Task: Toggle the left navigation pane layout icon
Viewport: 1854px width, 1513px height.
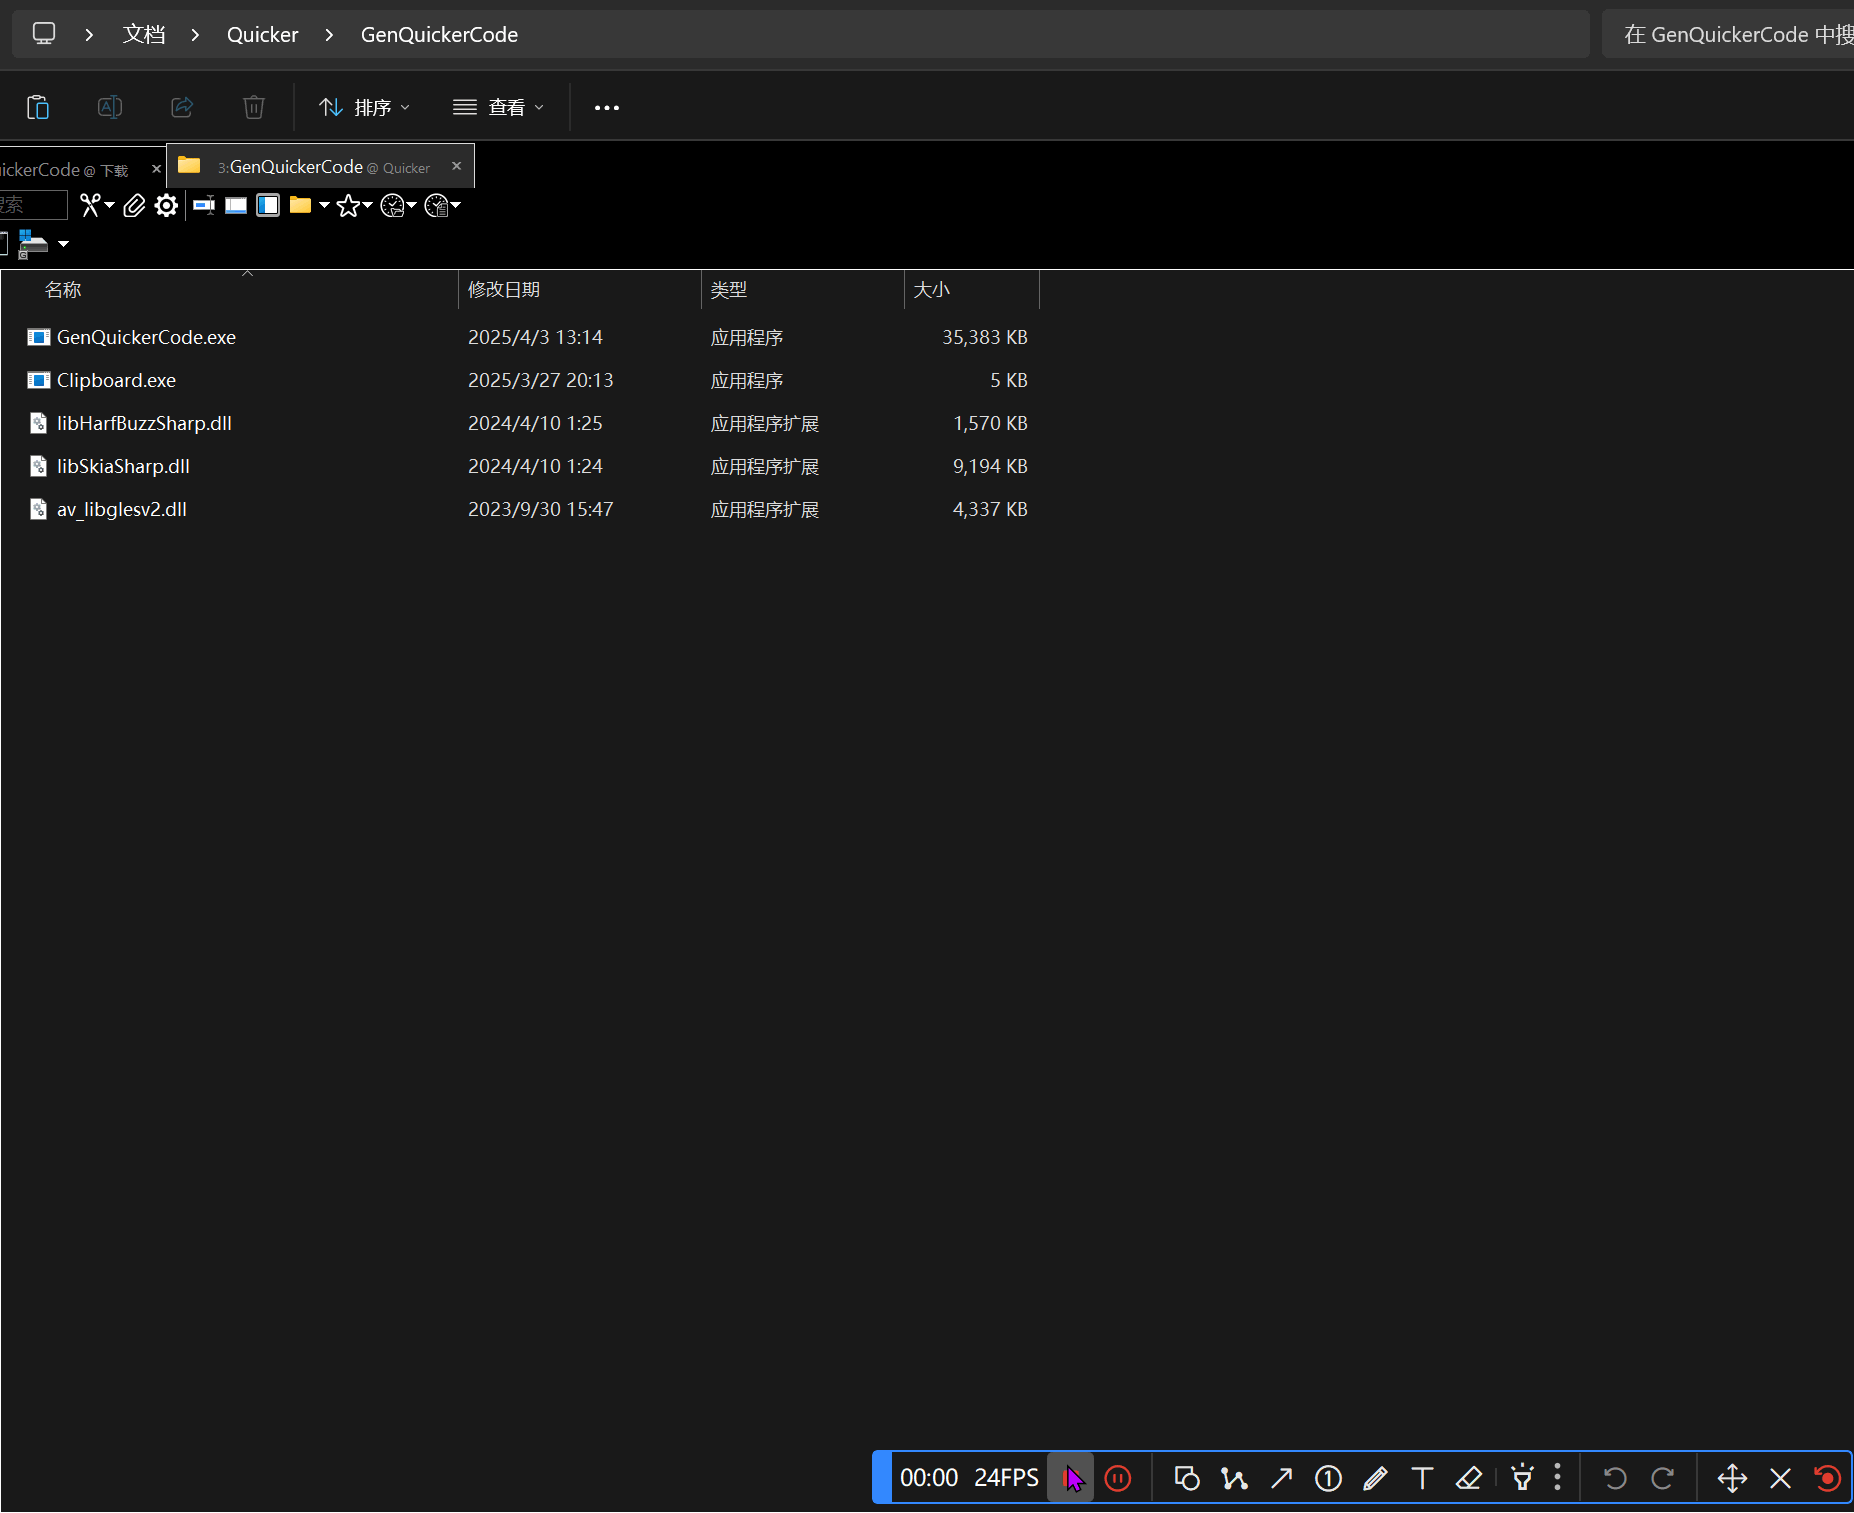Action: (268, 205)
